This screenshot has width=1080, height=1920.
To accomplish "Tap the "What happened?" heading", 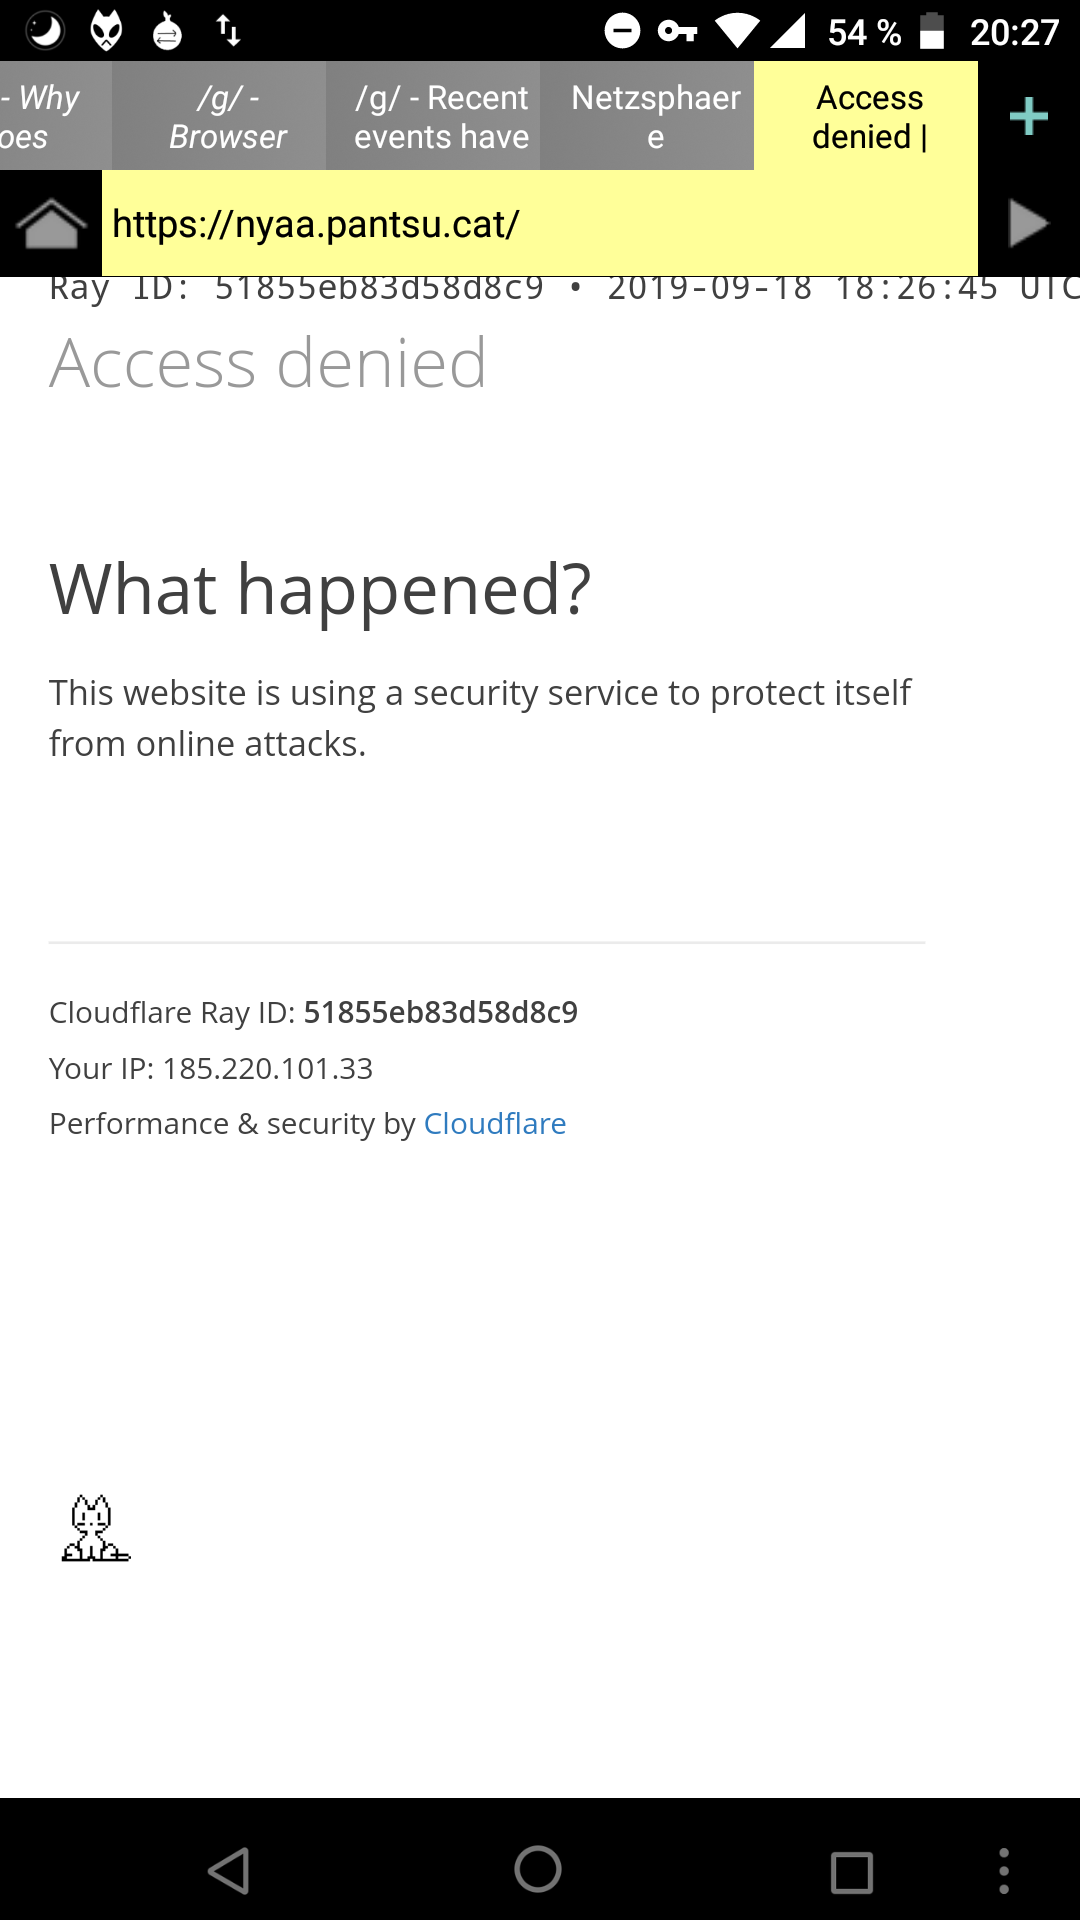I will click(x=320, y=589).
